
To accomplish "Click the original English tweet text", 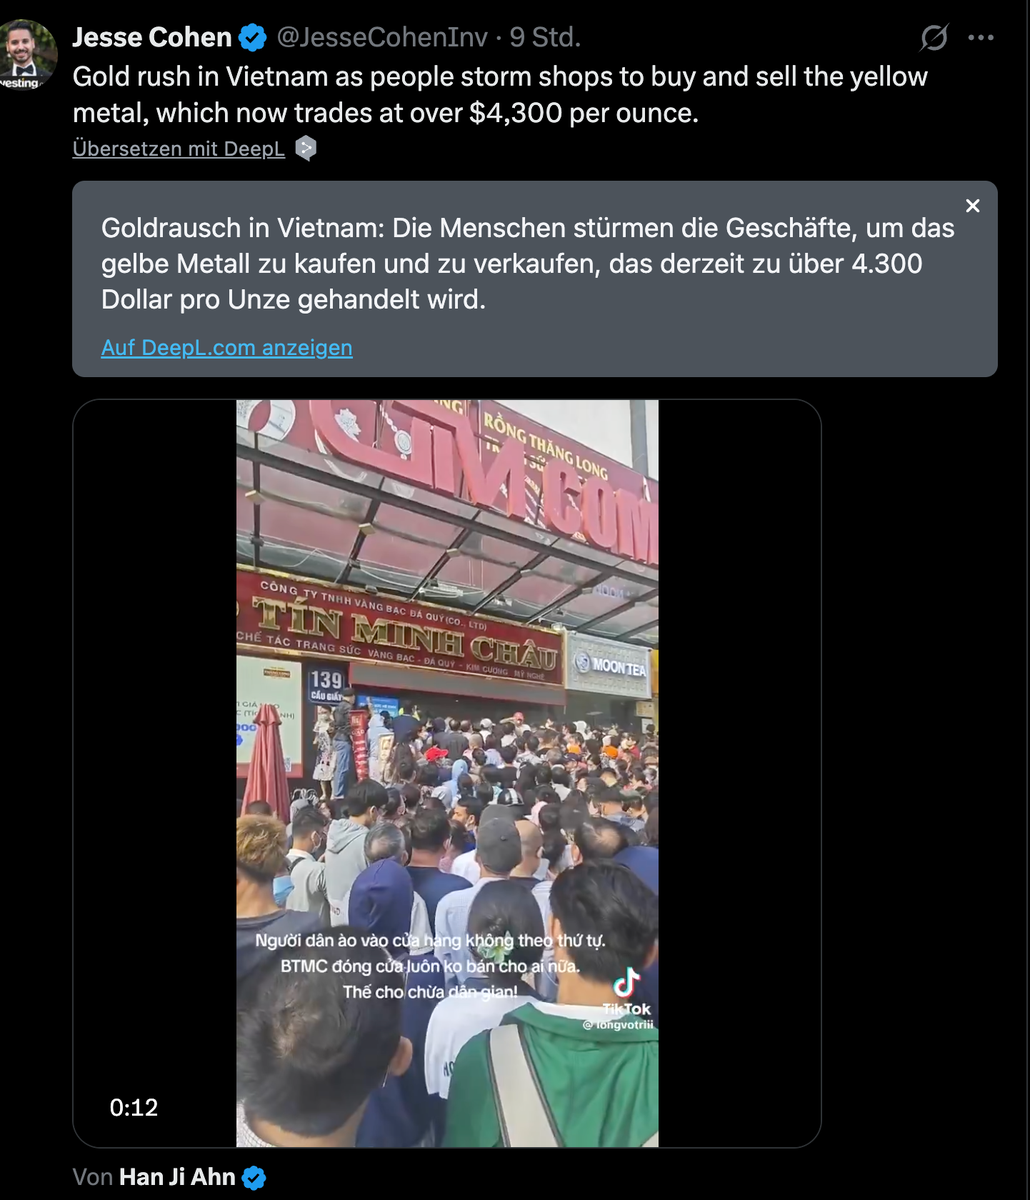I will (x=500, y=94).
